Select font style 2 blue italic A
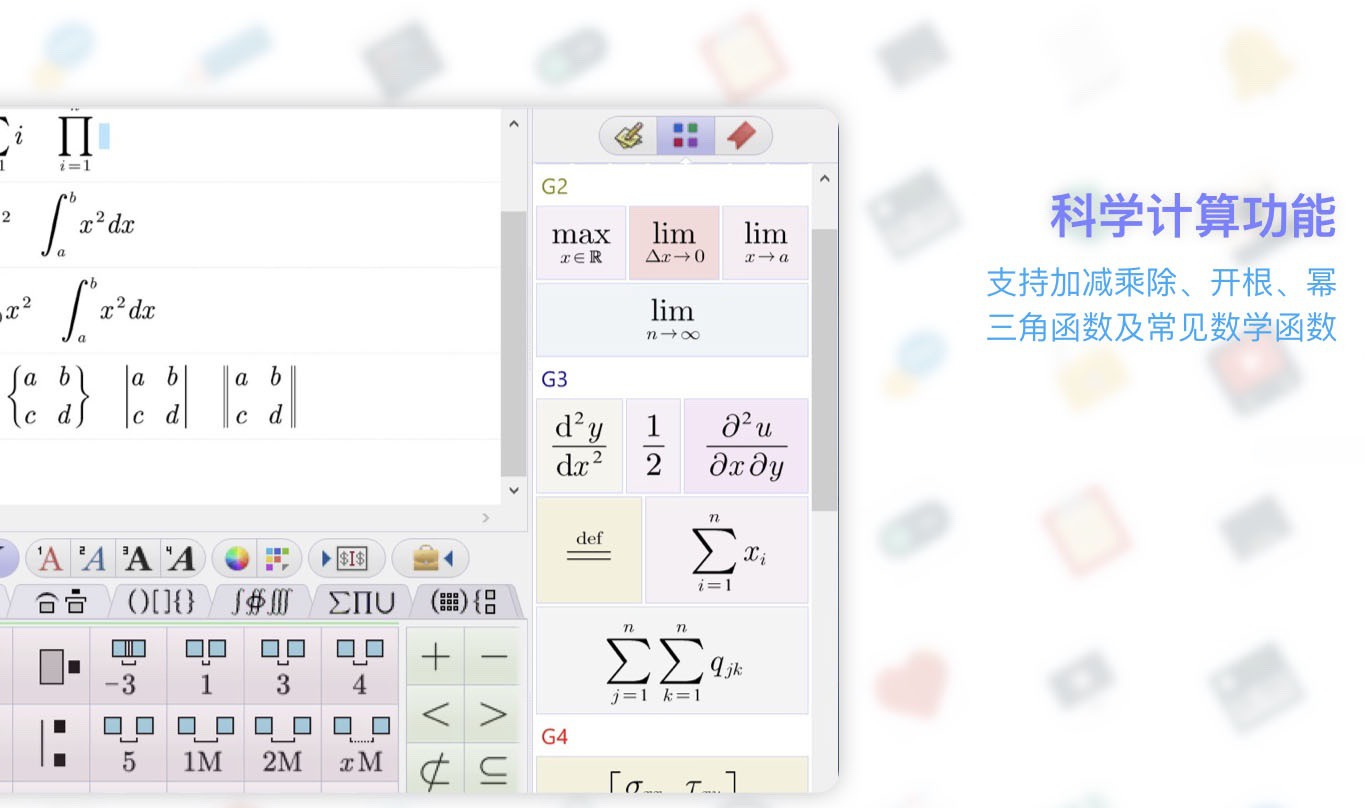The height and width of the screenshot is (808, 1365). 92,559
